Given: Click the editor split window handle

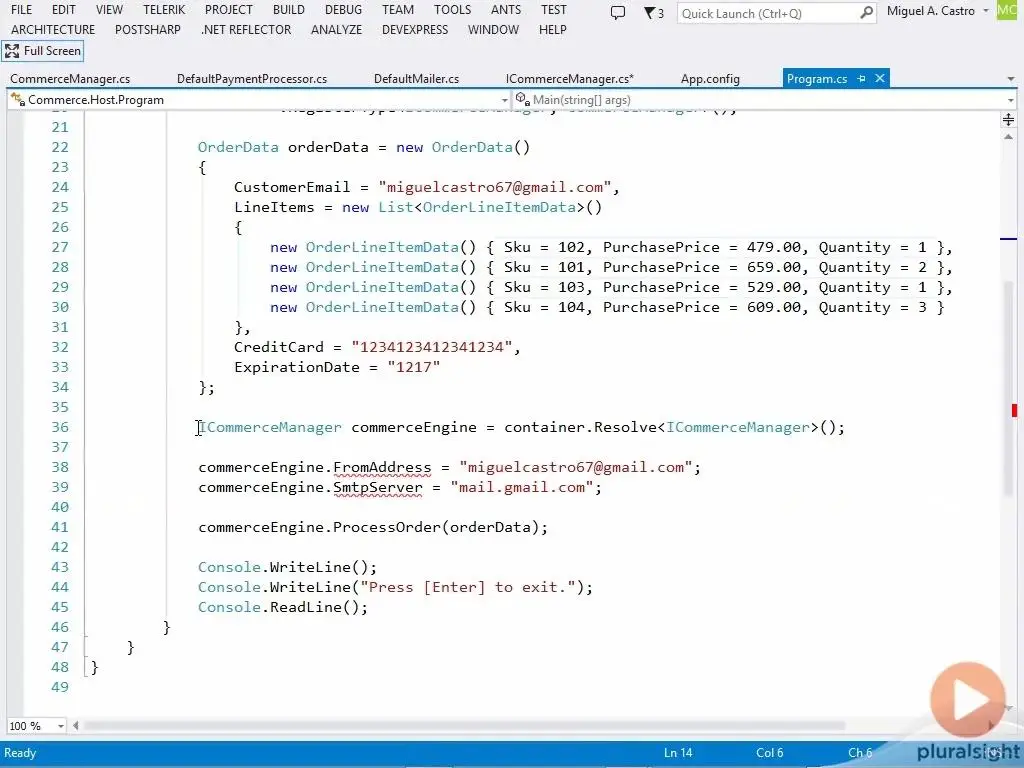Looking at the screenshot, I should click(1008, 120).
